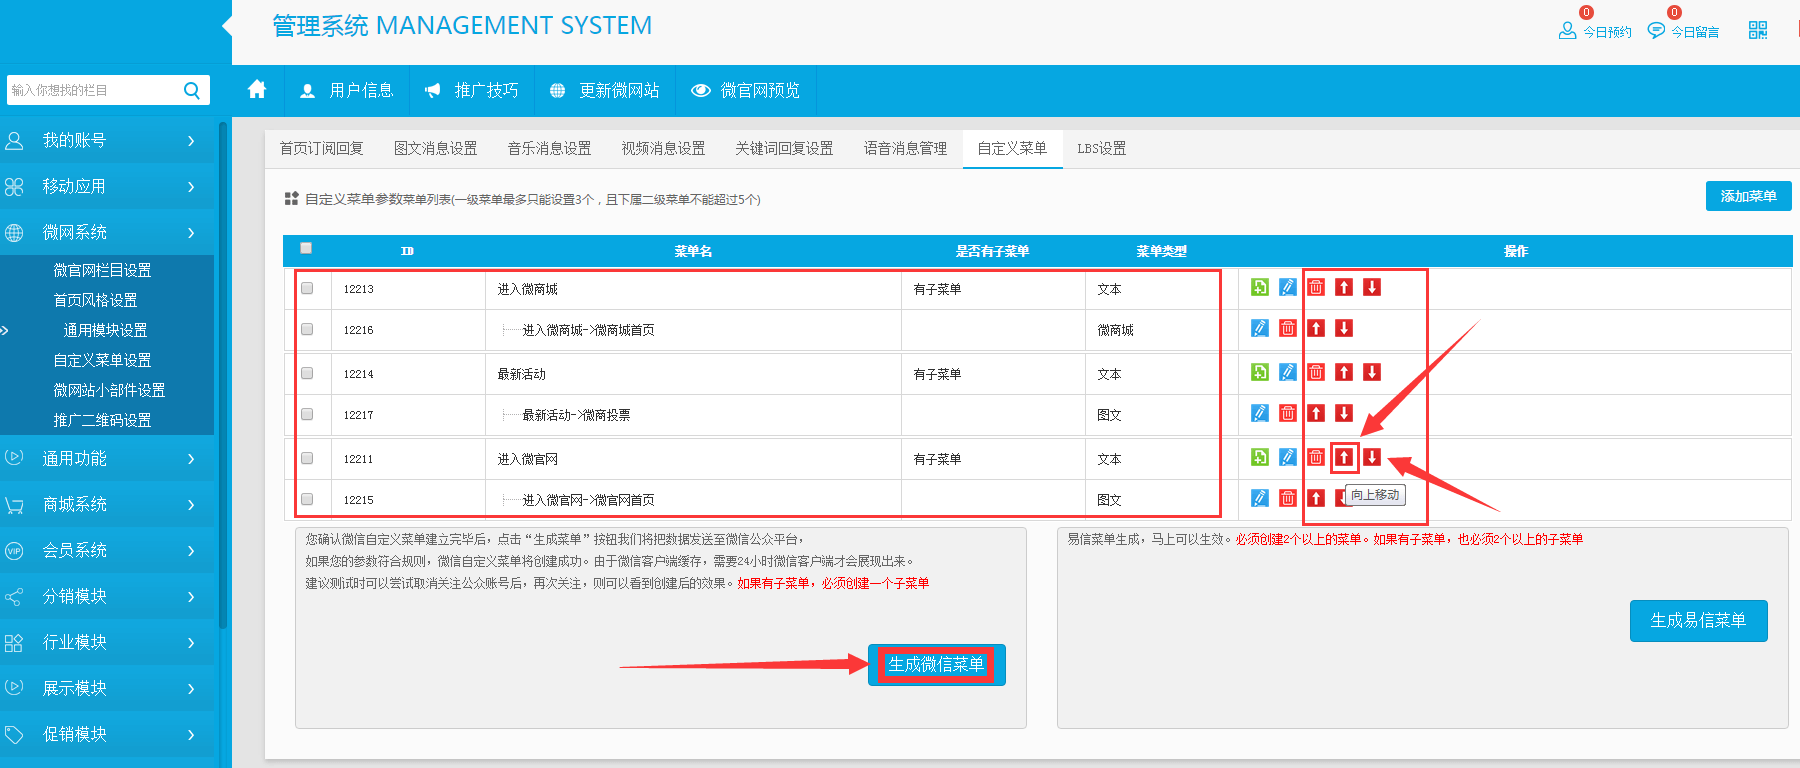1800x768 pixels.
Task: Check the box for row 12215
Action: [307, 500]
